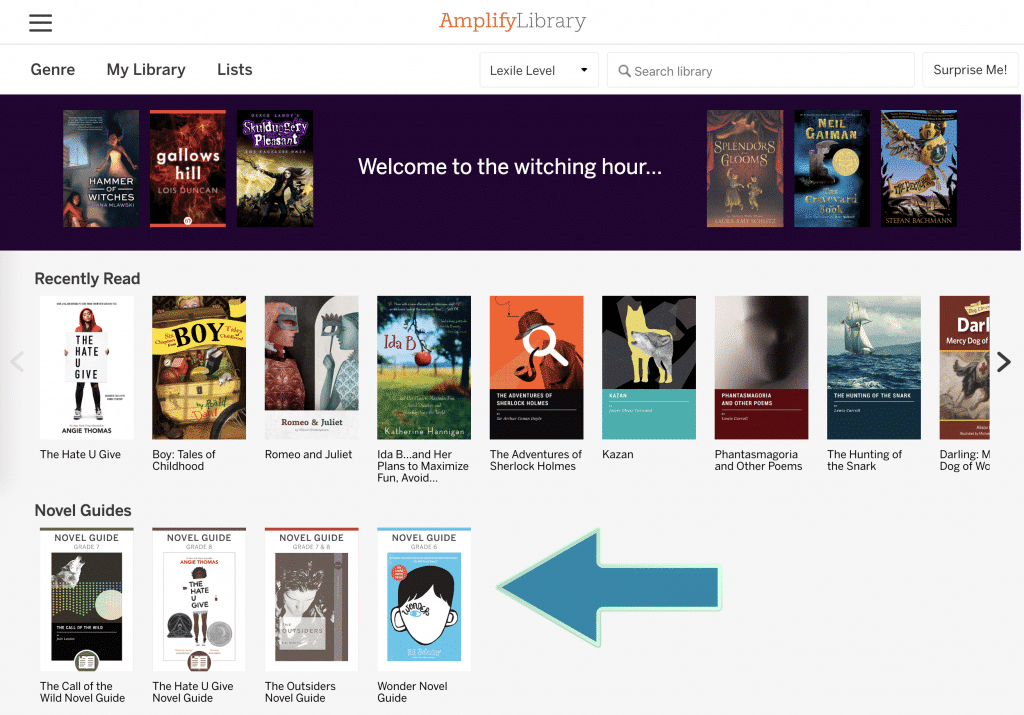Click 'The Adventures of Sherlock Holmes' title
1024x715 pixels.
536,460
